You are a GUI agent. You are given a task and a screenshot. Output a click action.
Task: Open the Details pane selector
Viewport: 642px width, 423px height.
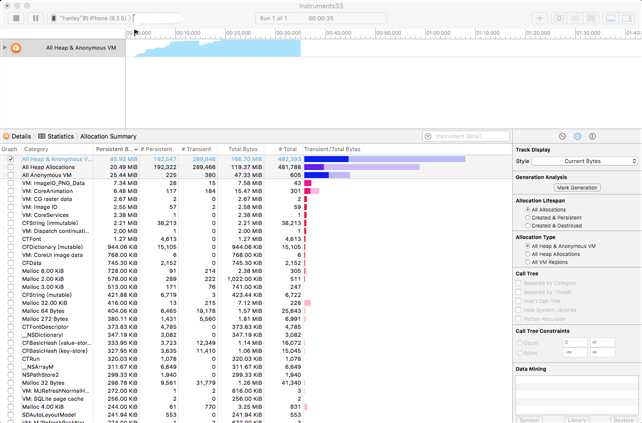pos(17,136)
